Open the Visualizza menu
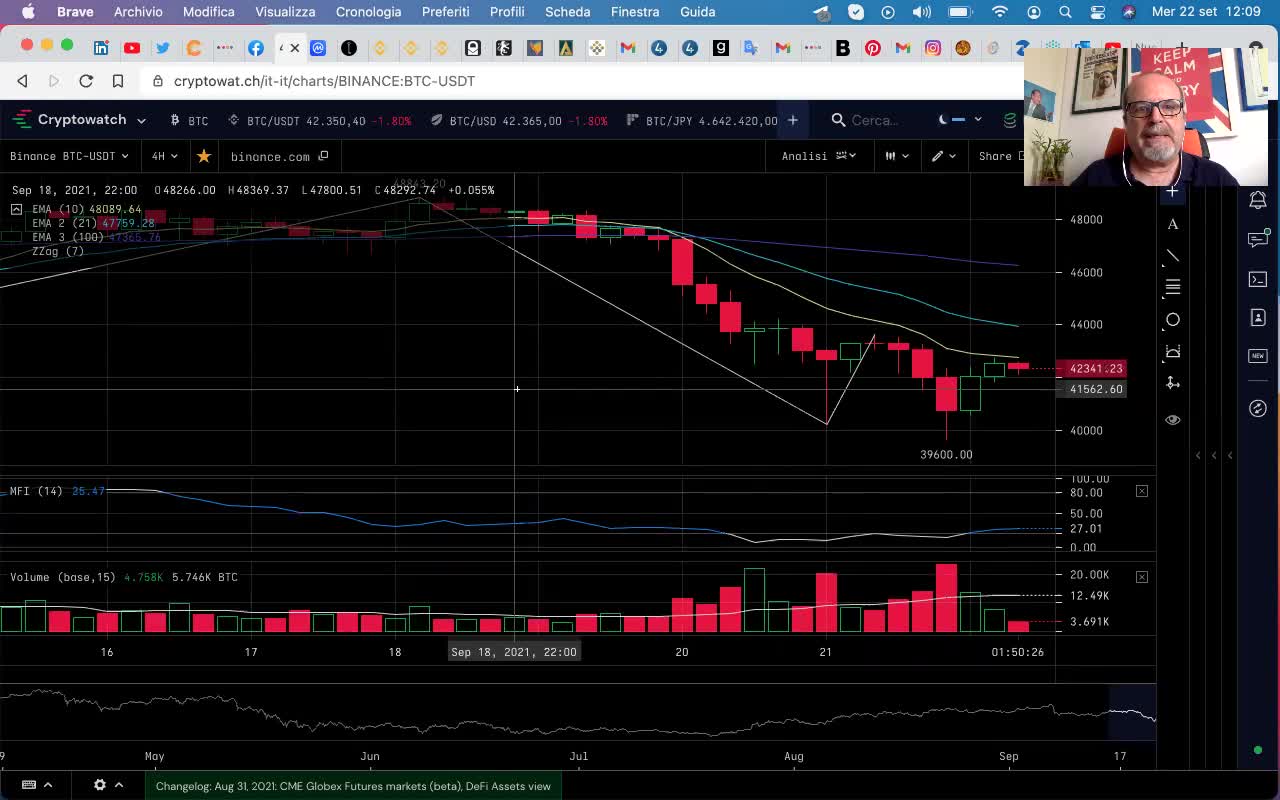The image size is (1280, 800). point(285,12)
